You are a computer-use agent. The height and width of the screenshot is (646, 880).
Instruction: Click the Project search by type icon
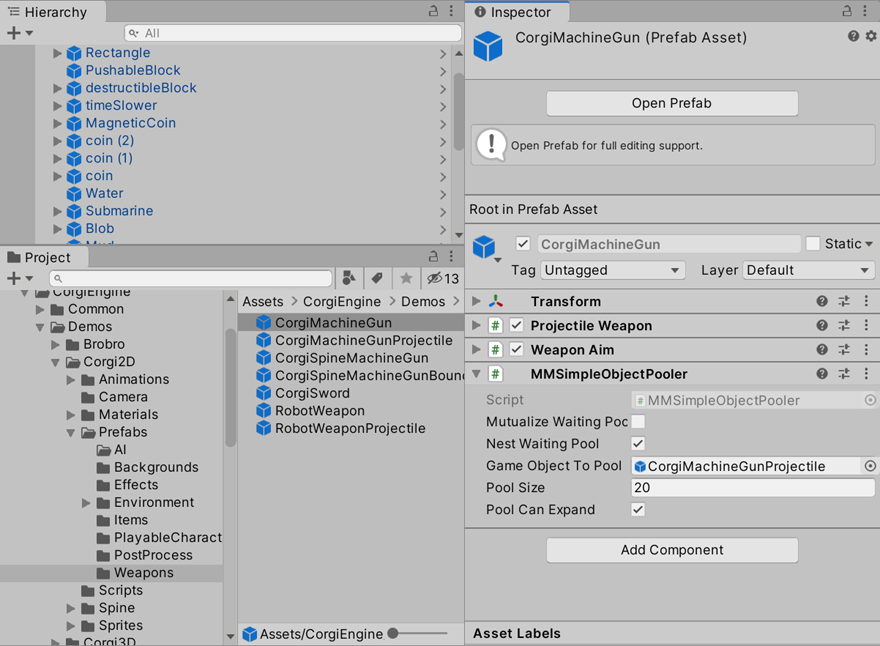348,278
